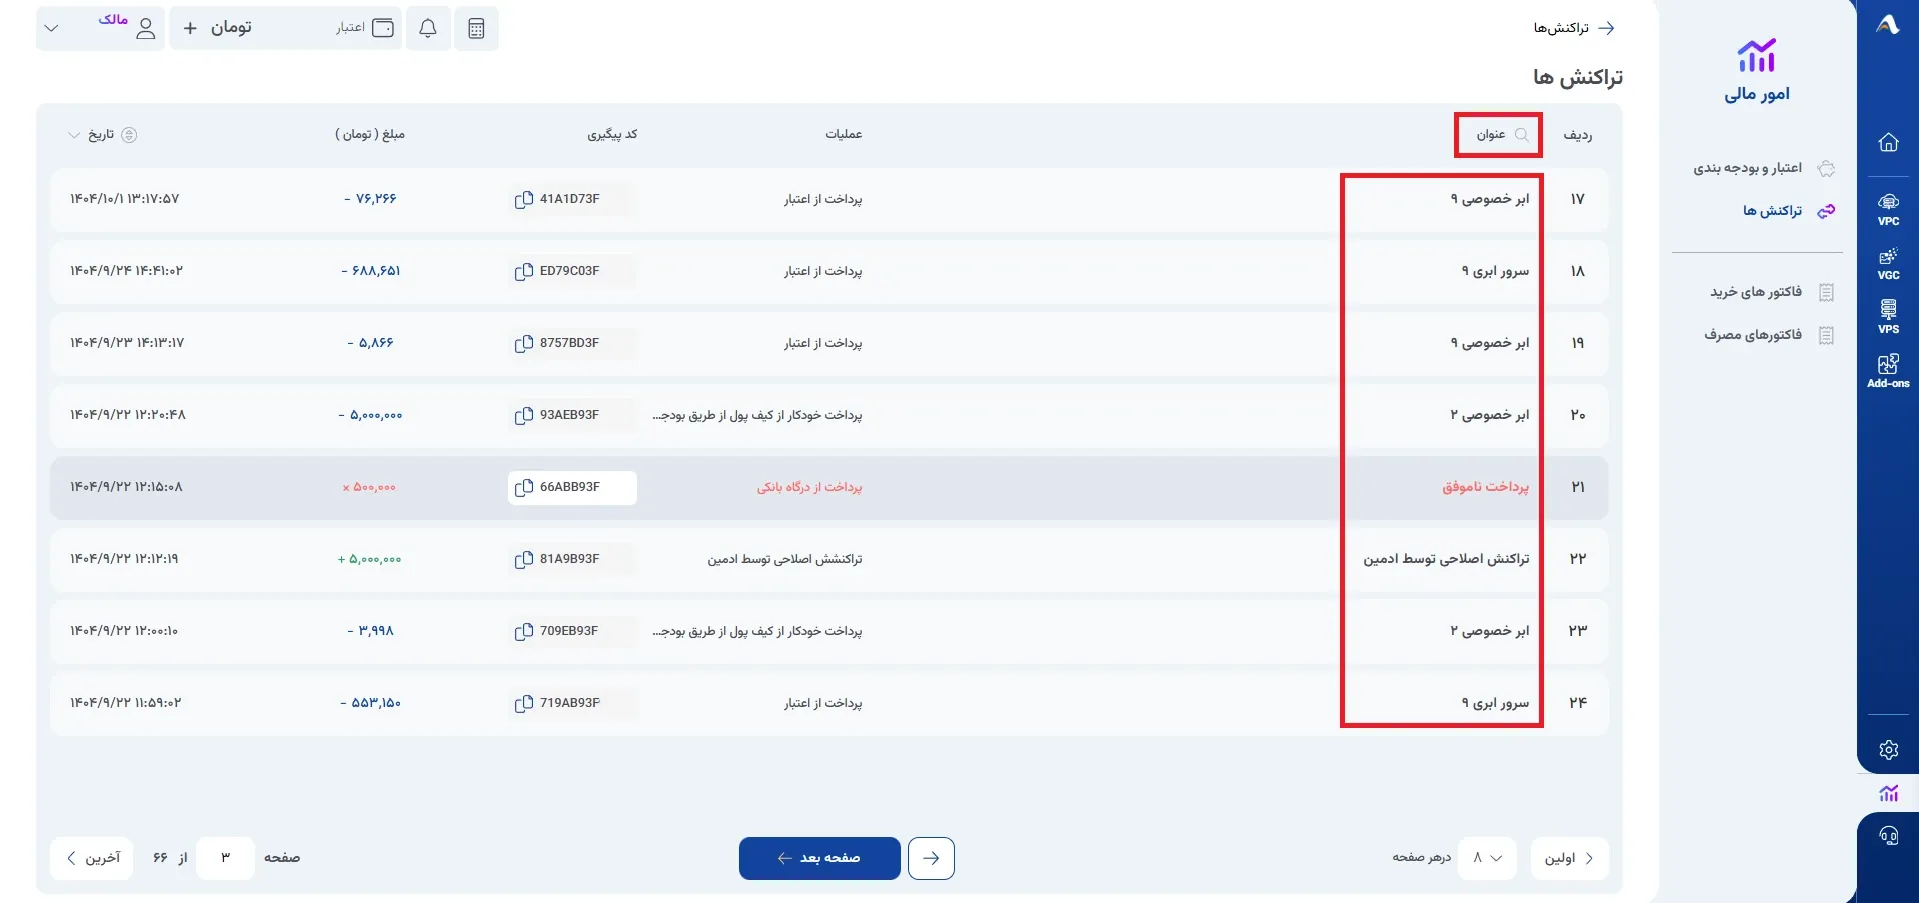This screenshot has width=1919, height=903.
Task: Sort by تاریخ column header
Action: (101, 134)
